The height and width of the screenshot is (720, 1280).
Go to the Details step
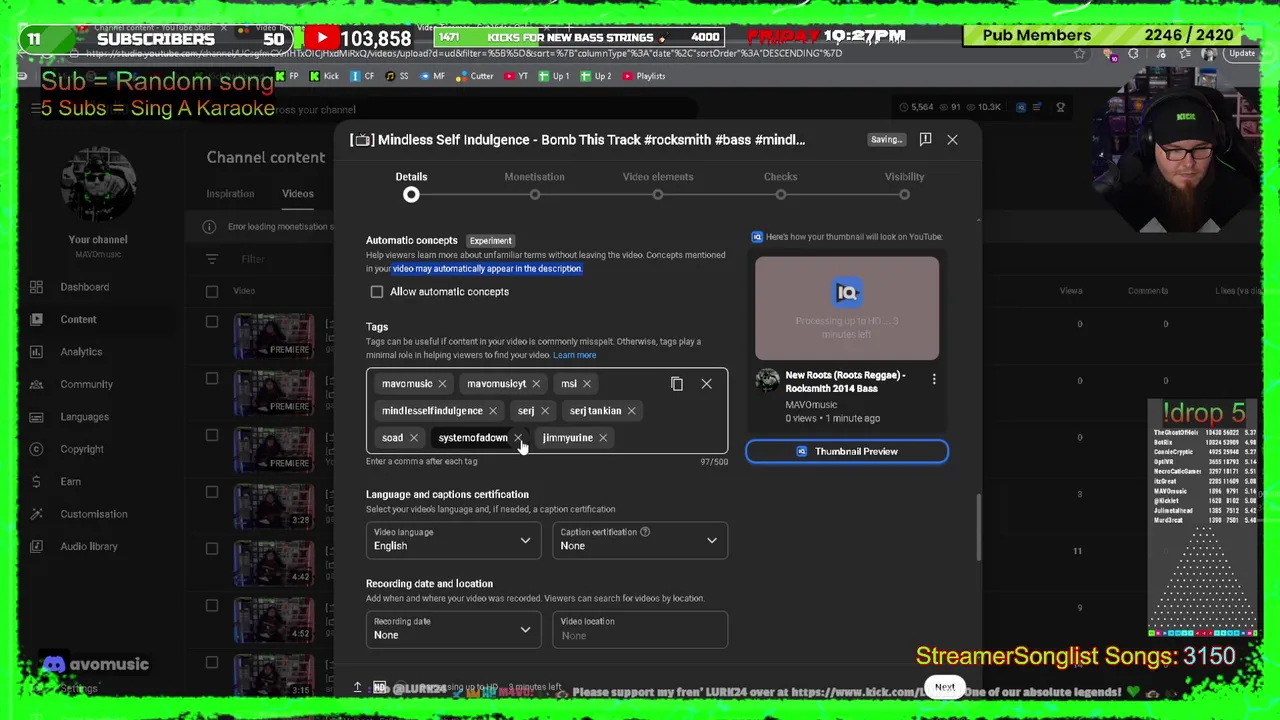(x=411, y=185)
